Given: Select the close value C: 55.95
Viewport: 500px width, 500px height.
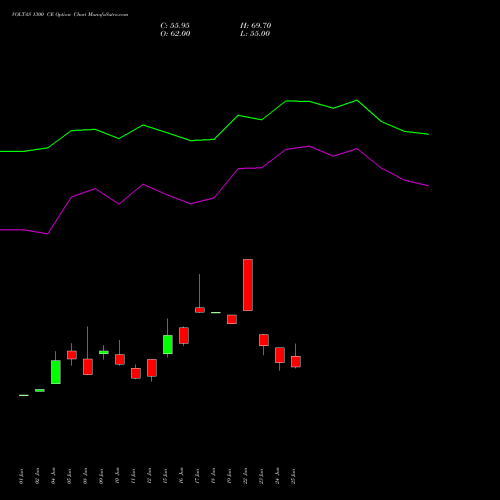Looking at the screenshot, I should point(175,26).
